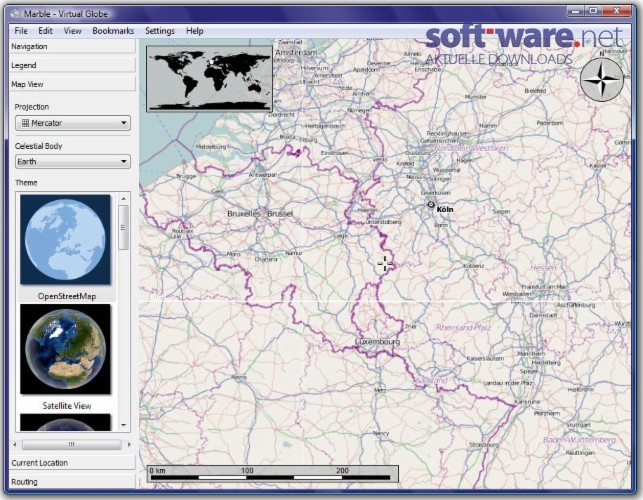
Task: Open the View menu
Action: point(73,31)
